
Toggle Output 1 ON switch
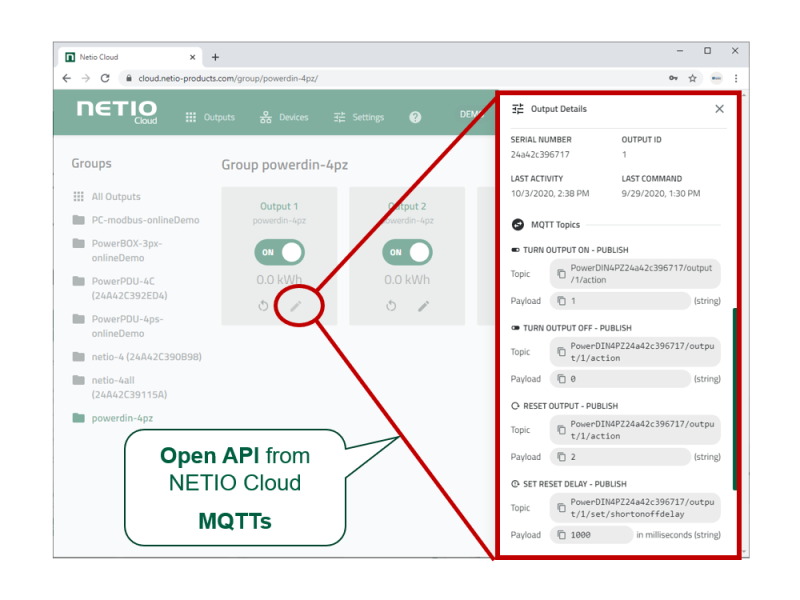pos(280,252)
